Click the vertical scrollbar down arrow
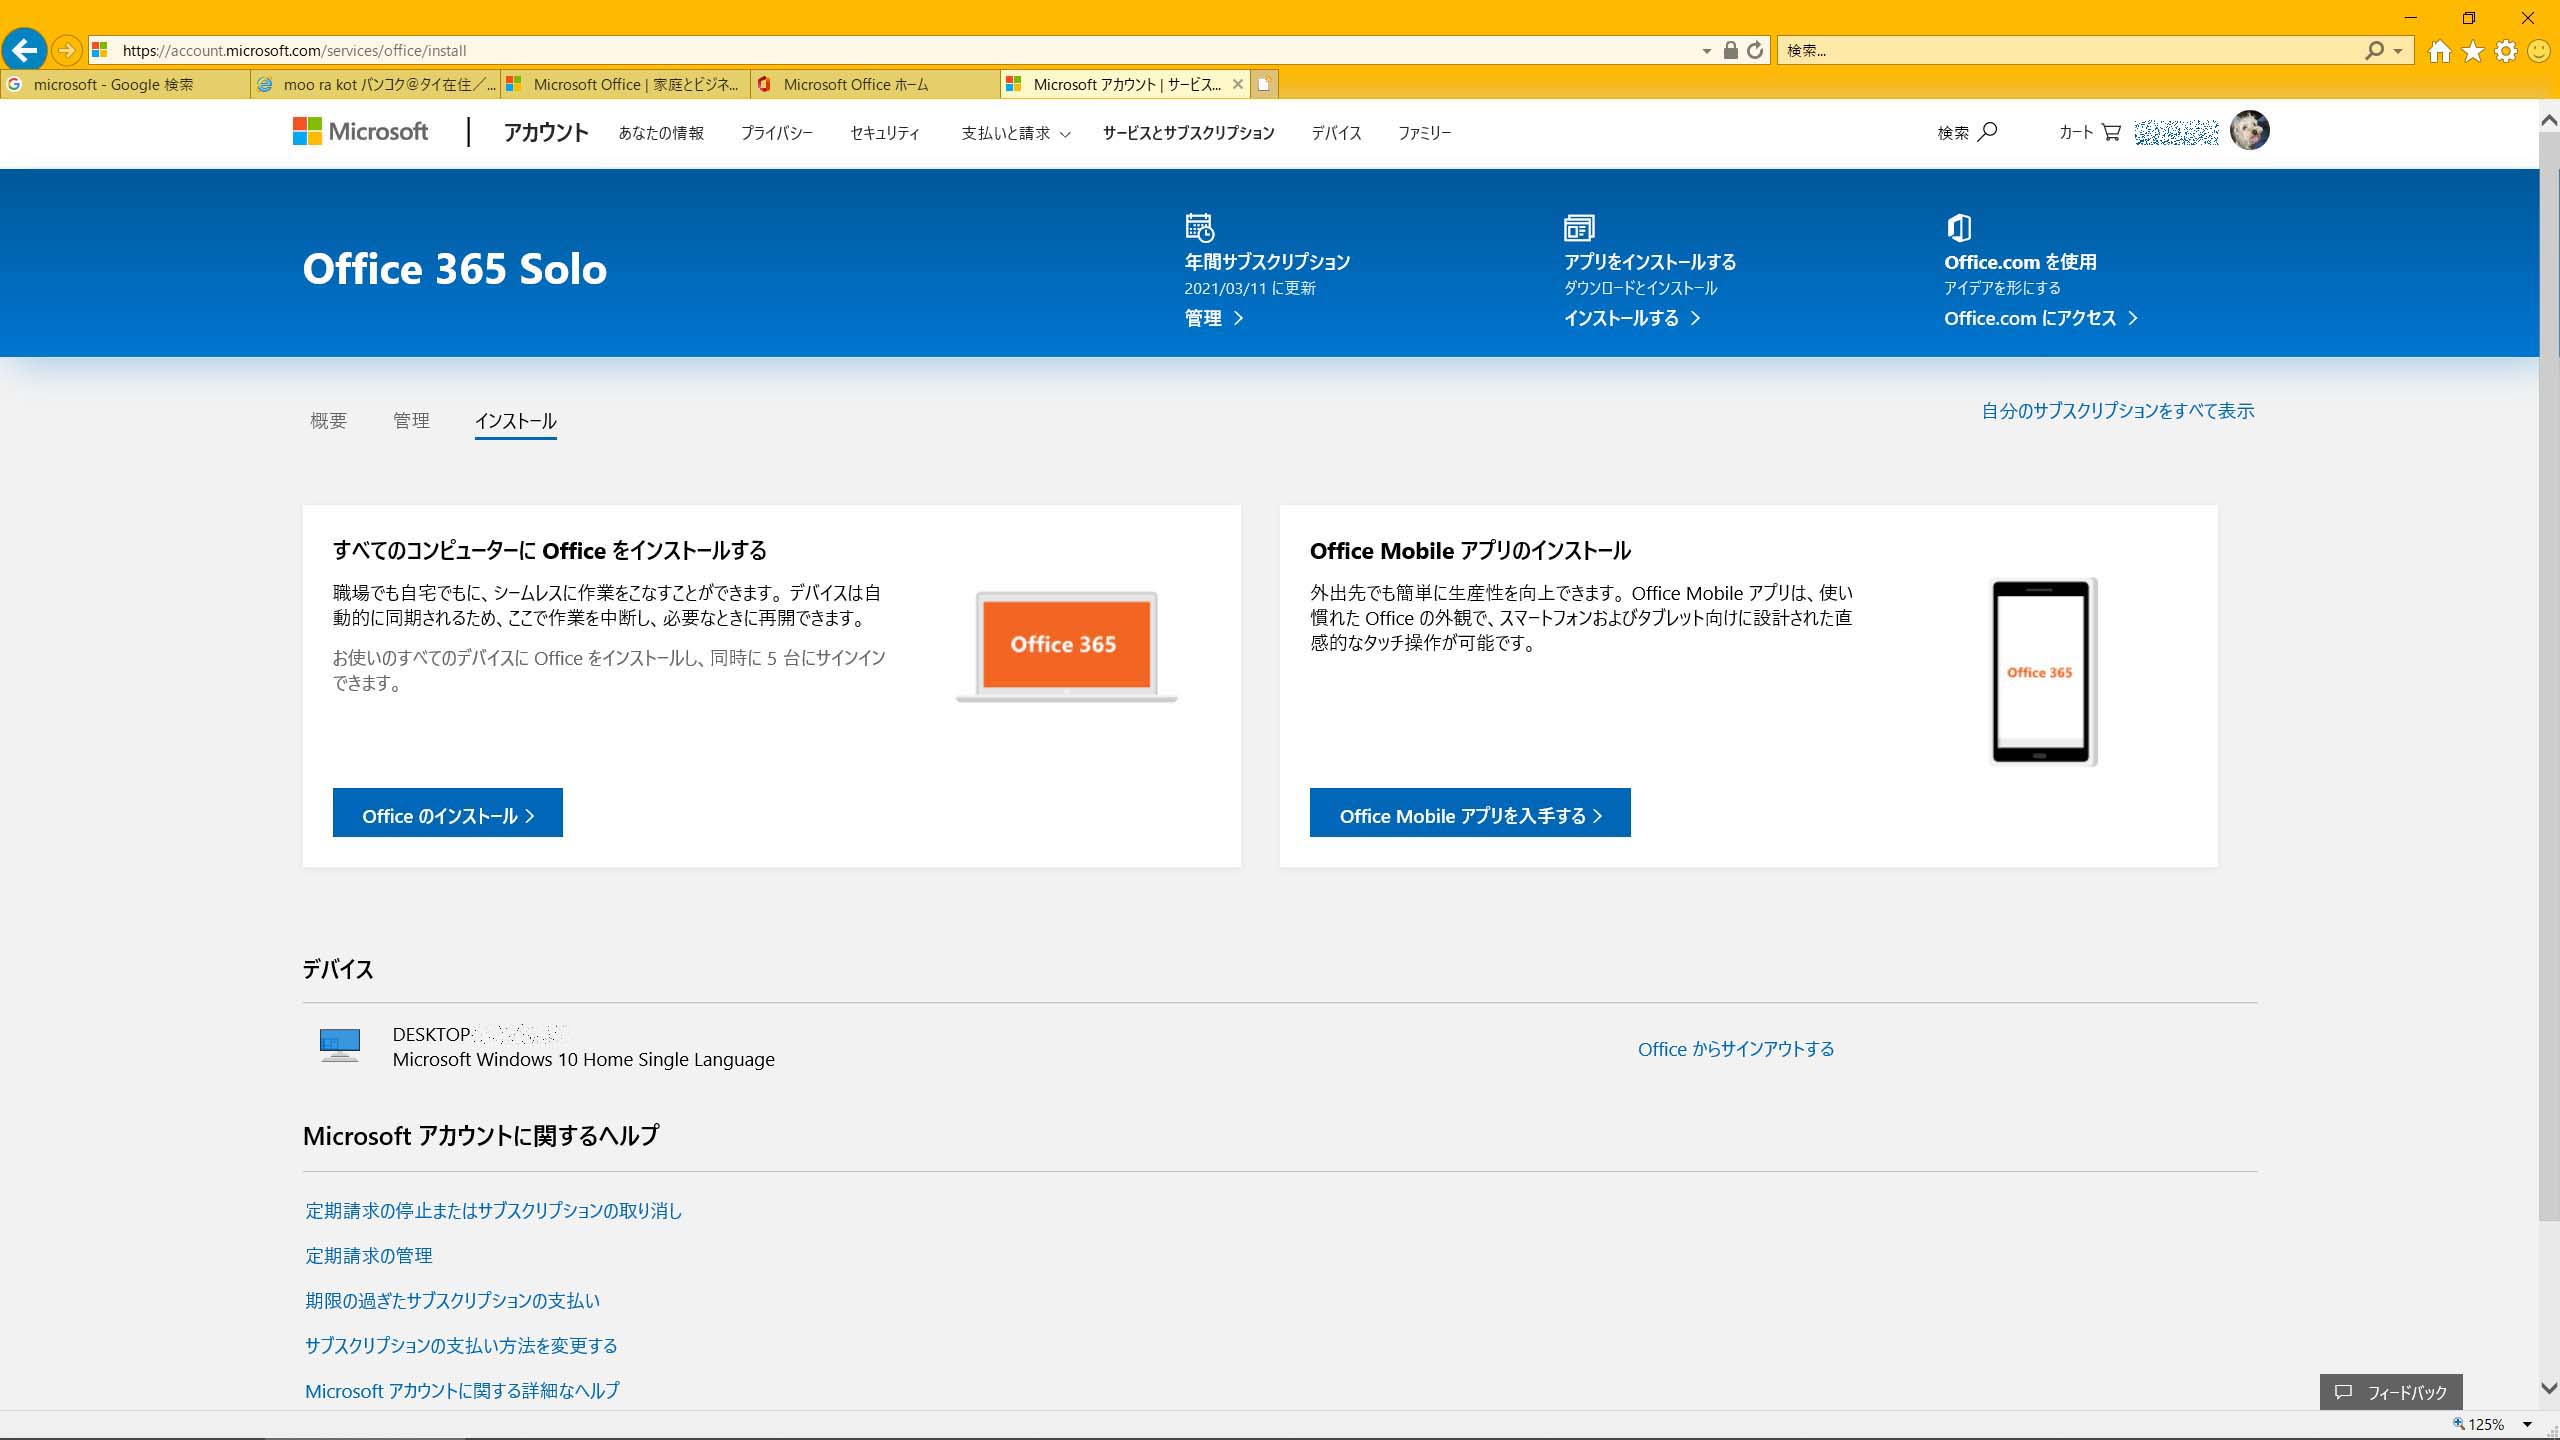 2549,1388
